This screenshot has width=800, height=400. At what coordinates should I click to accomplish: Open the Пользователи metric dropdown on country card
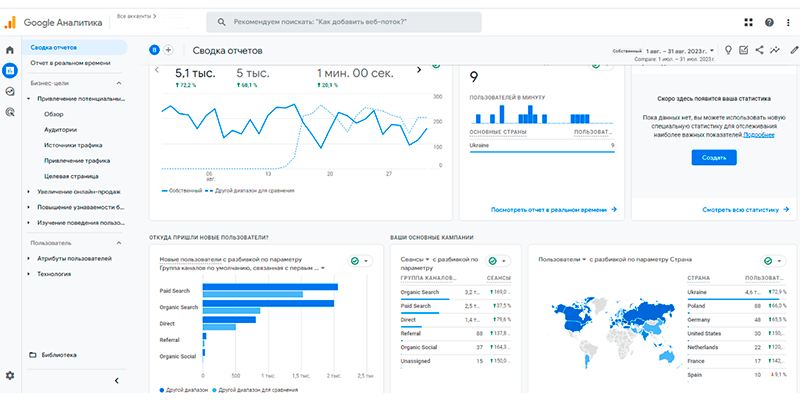pyautogui.click(x=562, y=259)
